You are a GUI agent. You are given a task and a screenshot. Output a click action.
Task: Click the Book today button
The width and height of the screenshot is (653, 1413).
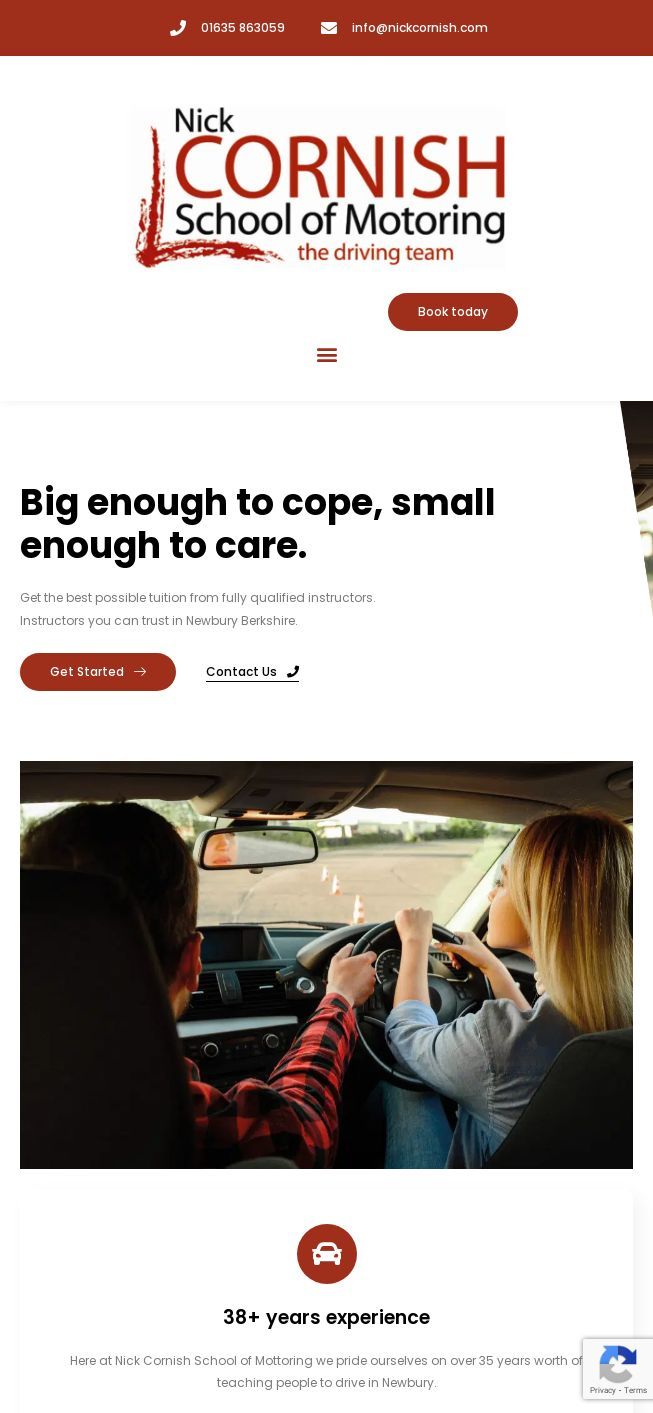tap(453, 312)
